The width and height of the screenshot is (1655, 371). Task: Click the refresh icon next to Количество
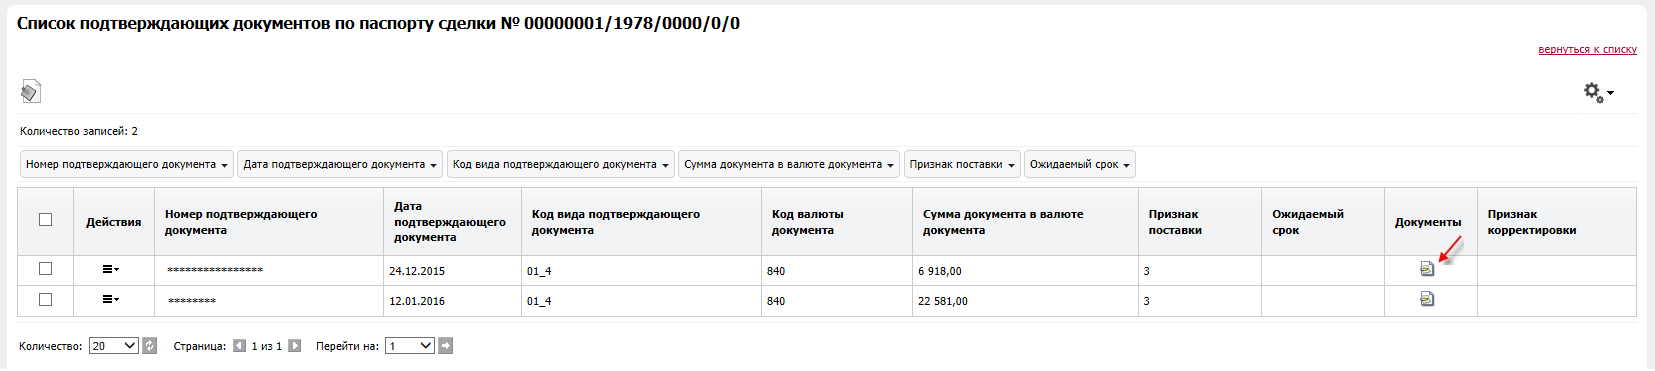149,346
